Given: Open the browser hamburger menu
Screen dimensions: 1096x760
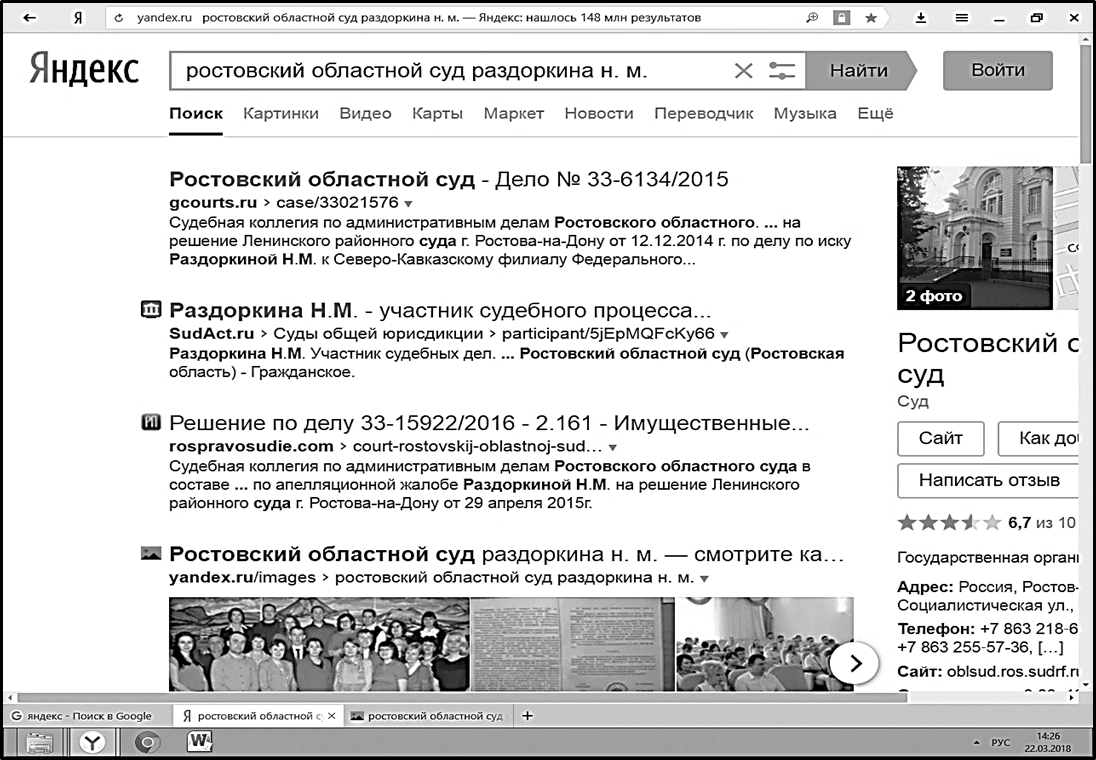Looking at the screenshot, I should [x=962, y=18].
